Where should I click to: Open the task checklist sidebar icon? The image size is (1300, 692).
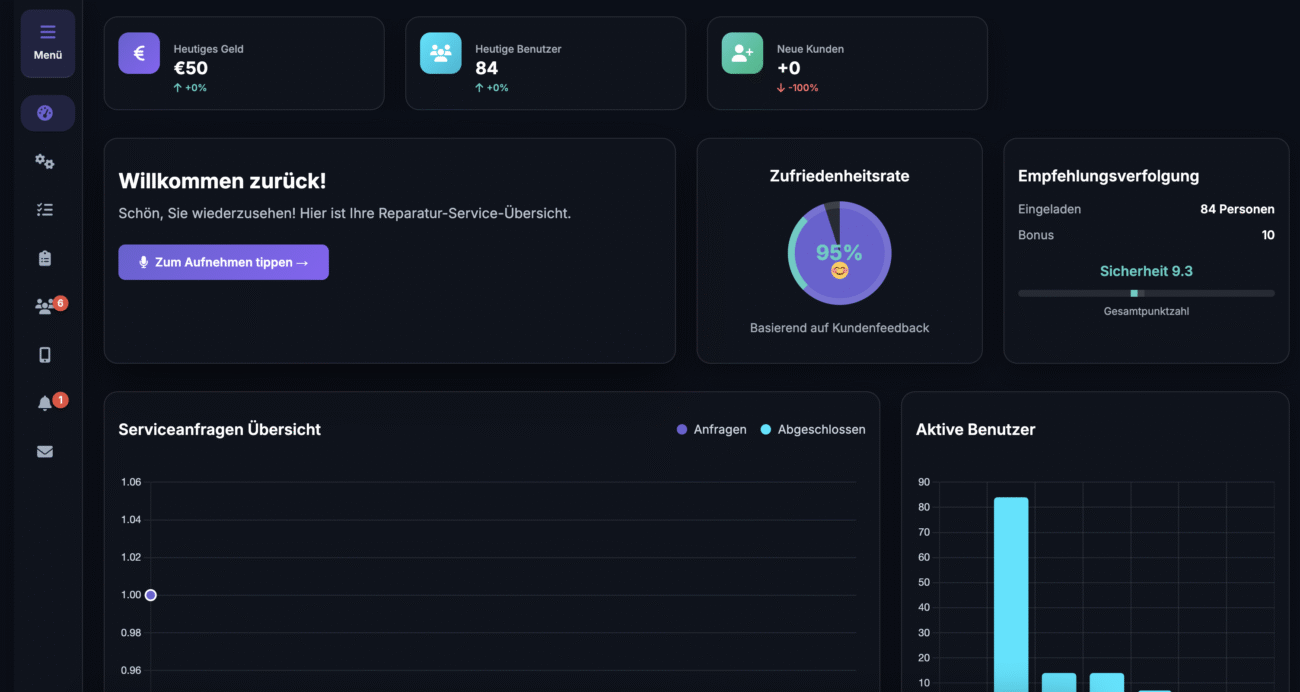[45, 210]
